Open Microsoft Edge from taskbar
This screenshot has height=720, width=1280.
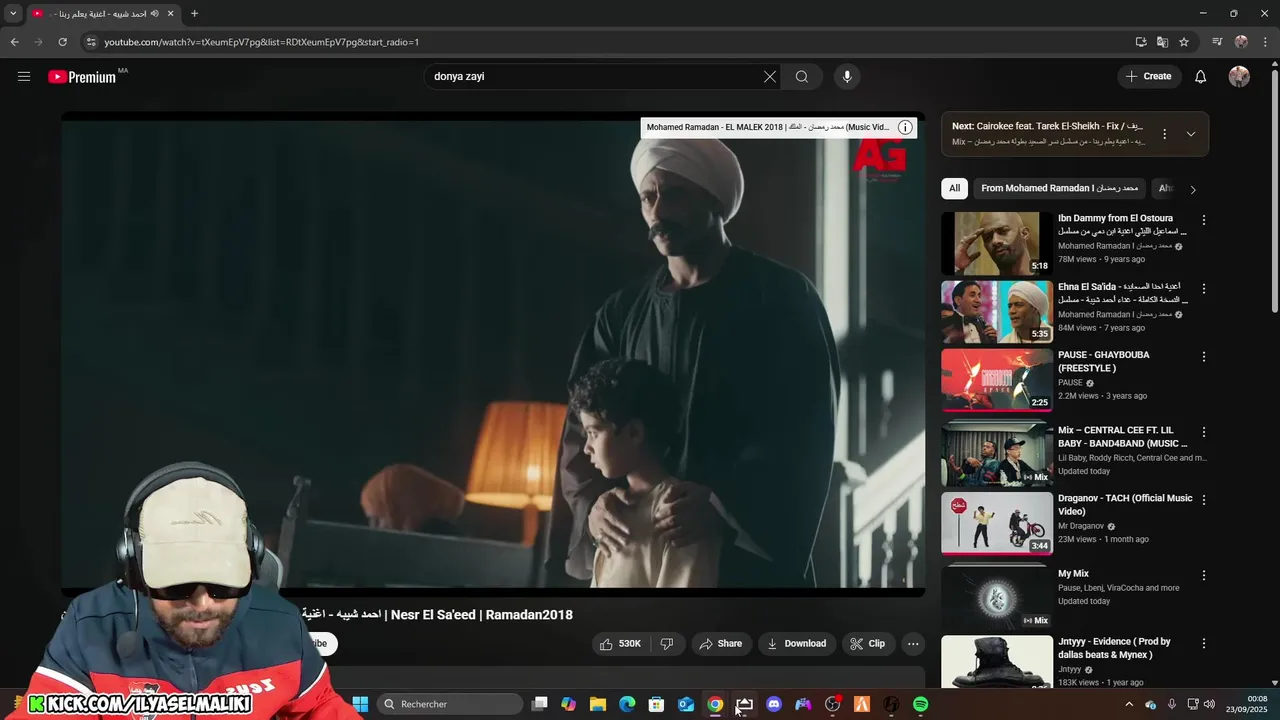click(x=627, y=704)
